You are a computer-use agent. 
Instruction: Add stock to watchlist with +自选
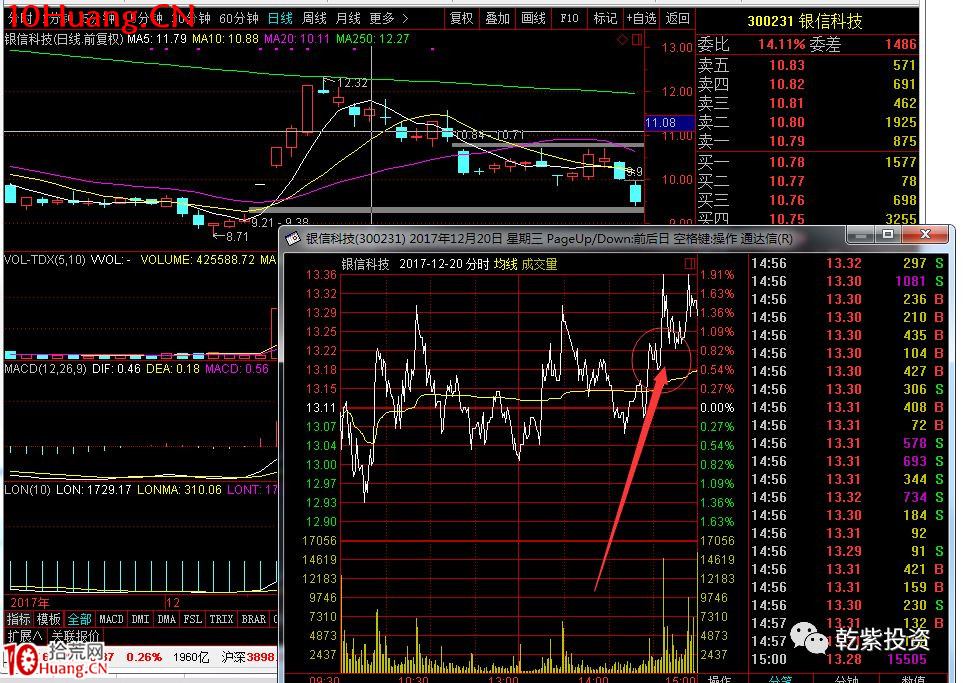coord(641,18)
